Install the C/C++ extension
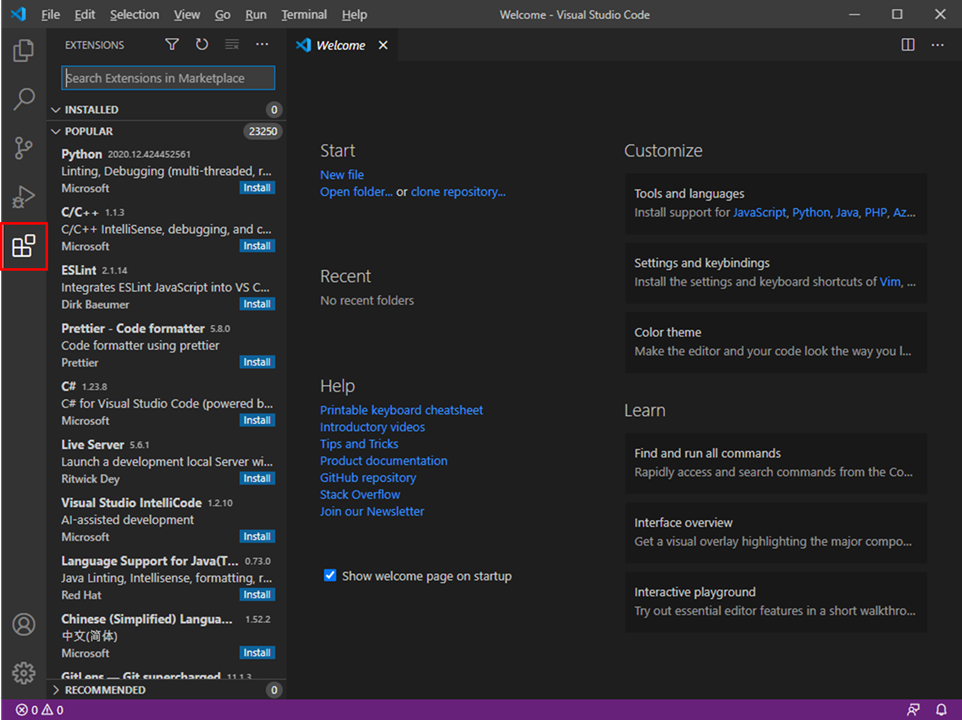This screenshot has height=720, width=962. tap(257, 246)
